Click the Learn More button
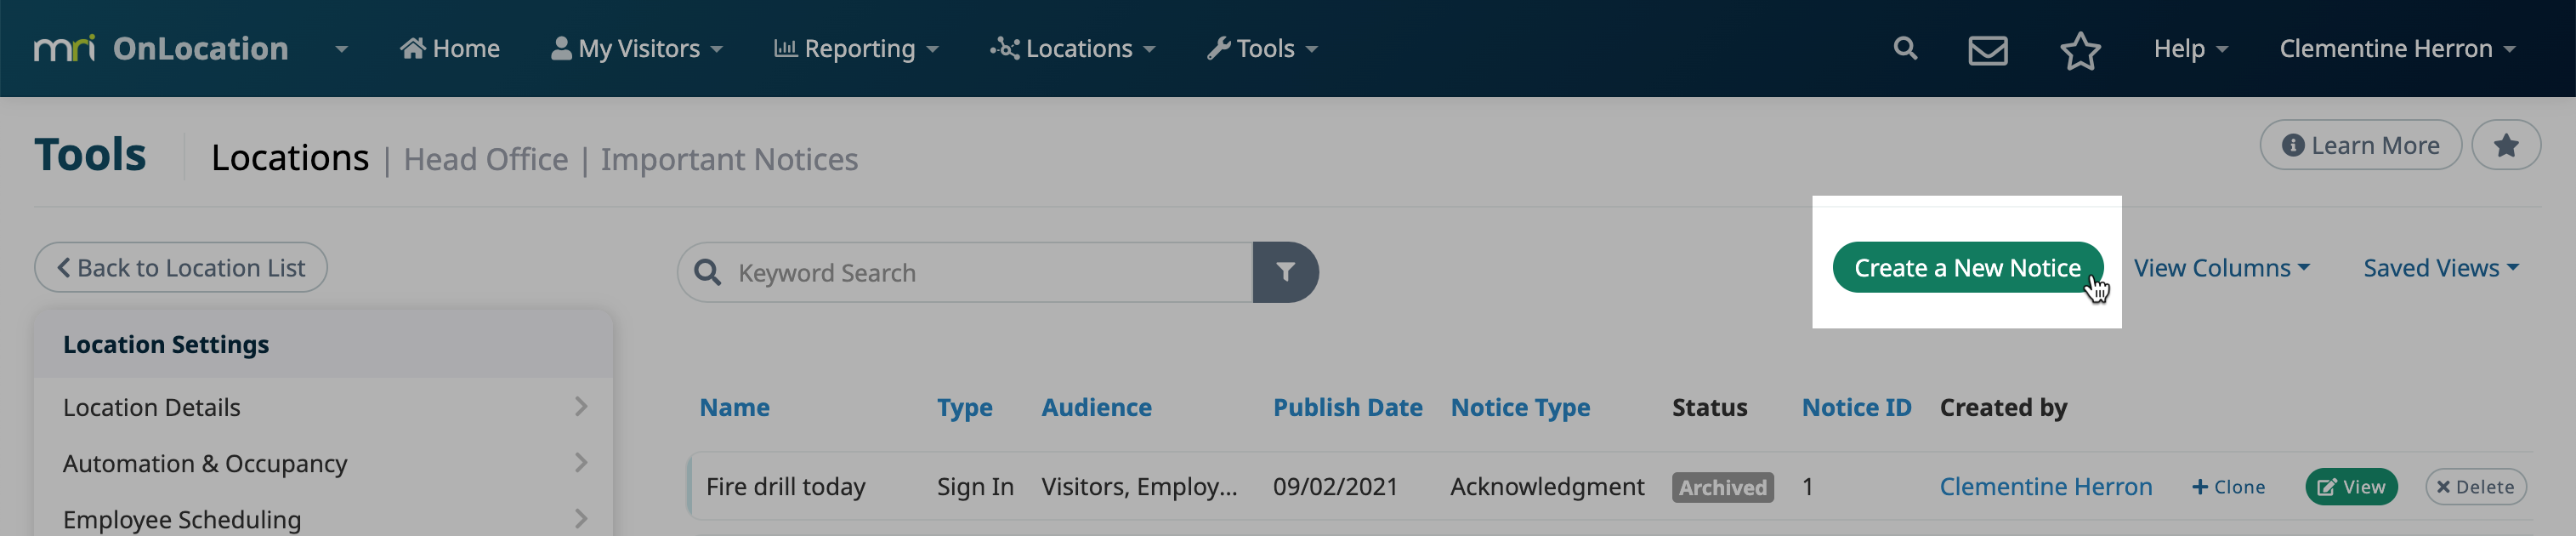2576x536 pixels. coord(2360,145)
